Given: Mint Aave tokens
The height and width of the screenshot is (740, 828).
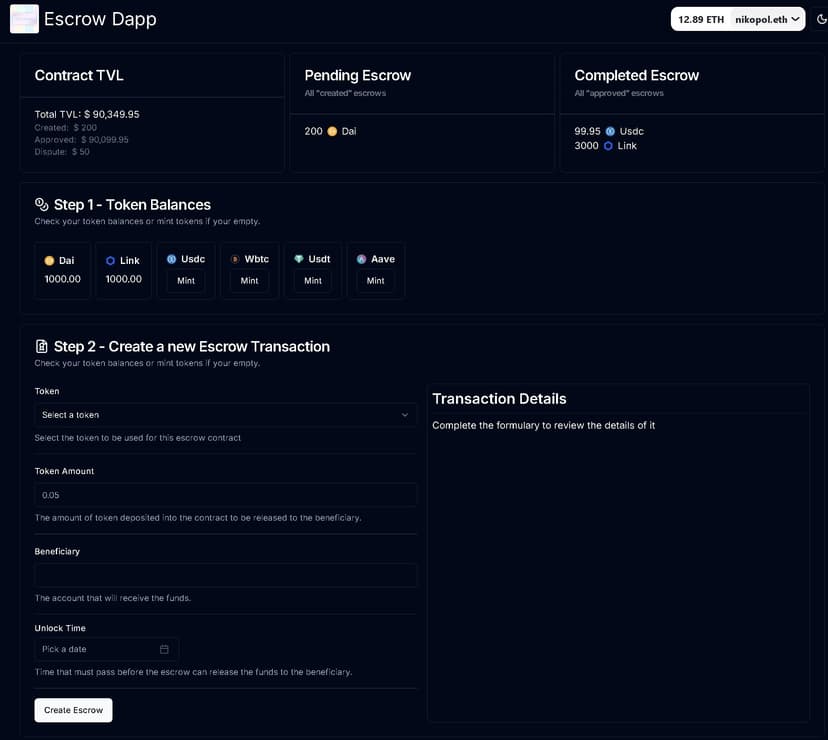Looking at the screenshot, I should pos(376,281).
